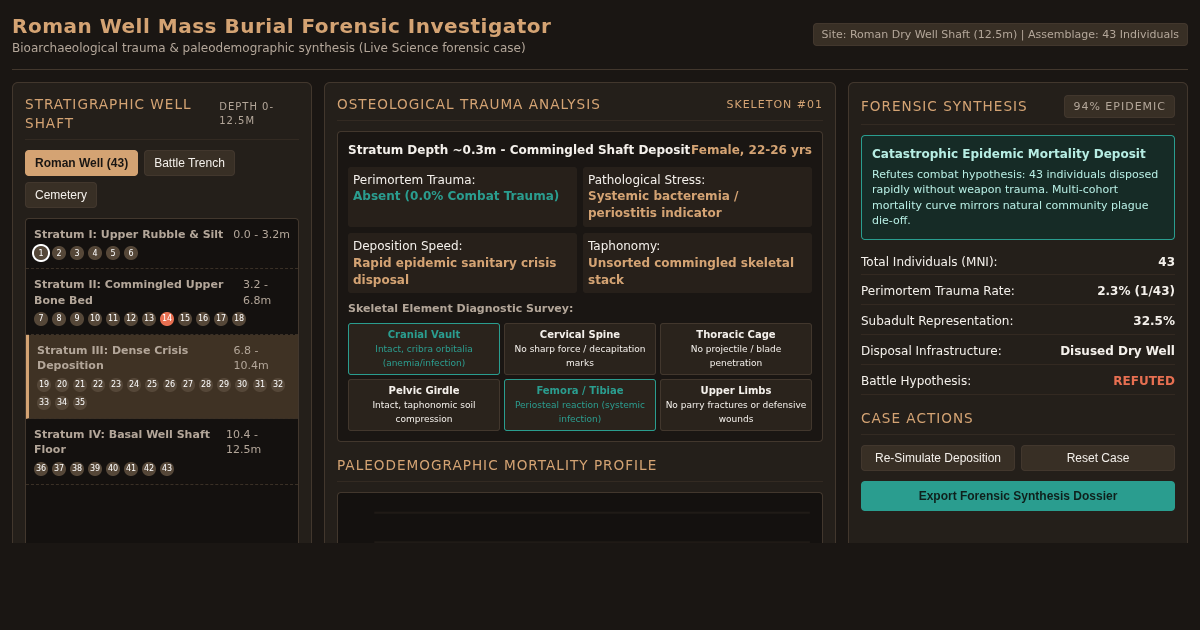Select Stratum II: Commingled Upper Bone Bed row
1200x630 pixels.
(162, 302)
